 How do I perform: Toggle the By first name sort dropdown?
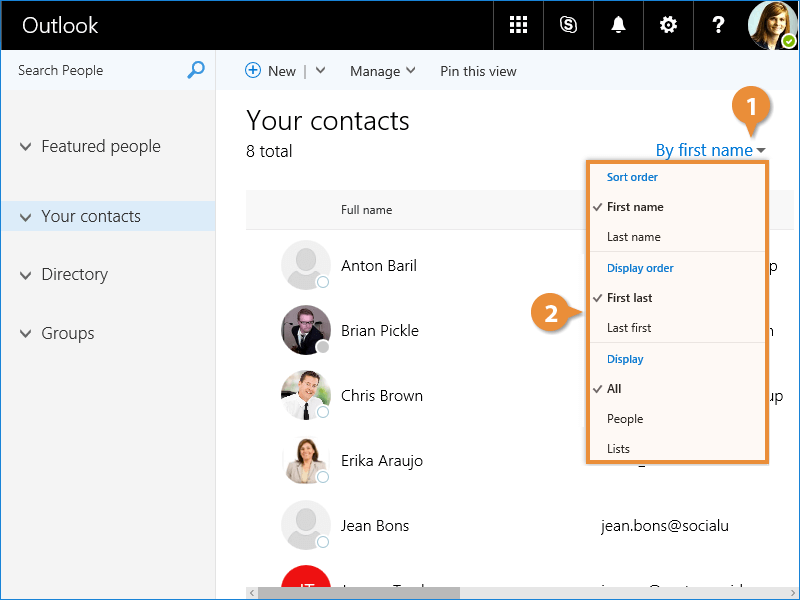[710, 151]
